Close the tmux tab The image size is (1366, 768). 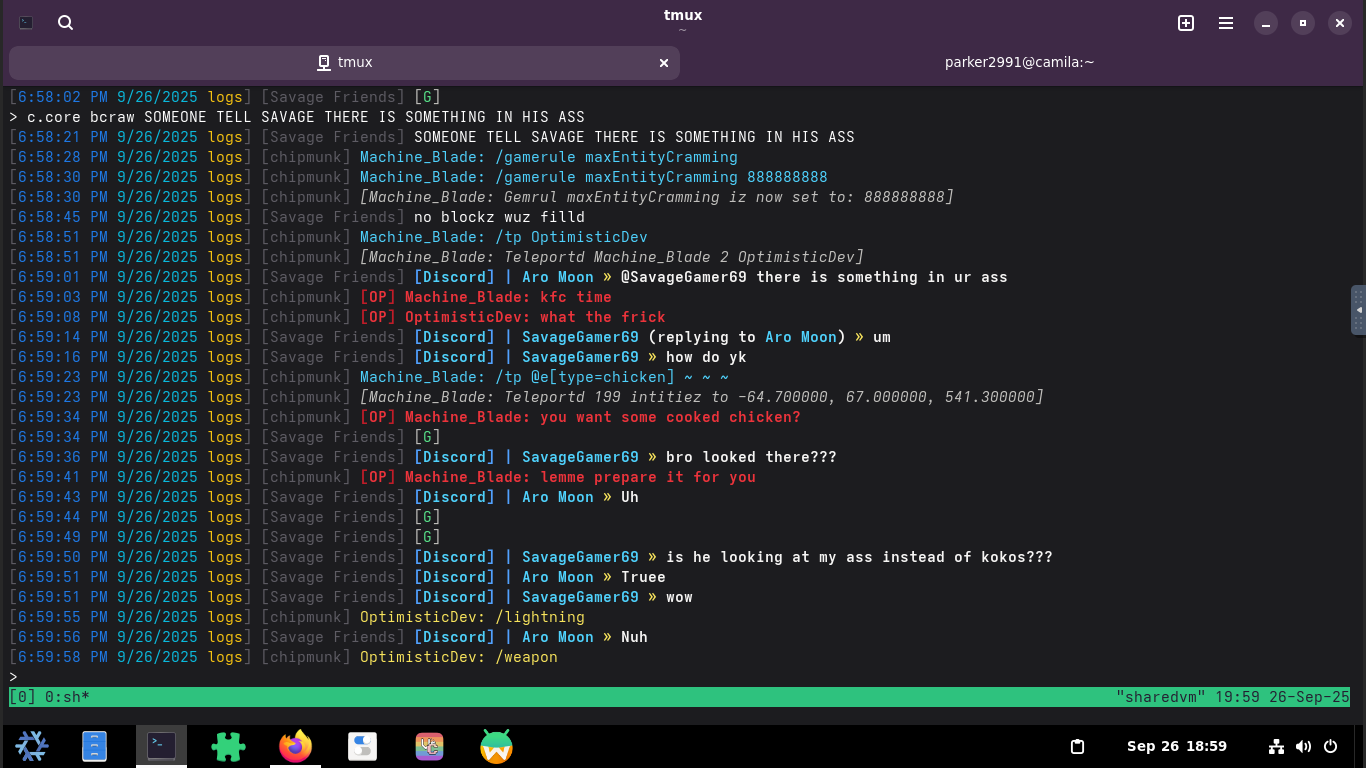coord(664,62)
